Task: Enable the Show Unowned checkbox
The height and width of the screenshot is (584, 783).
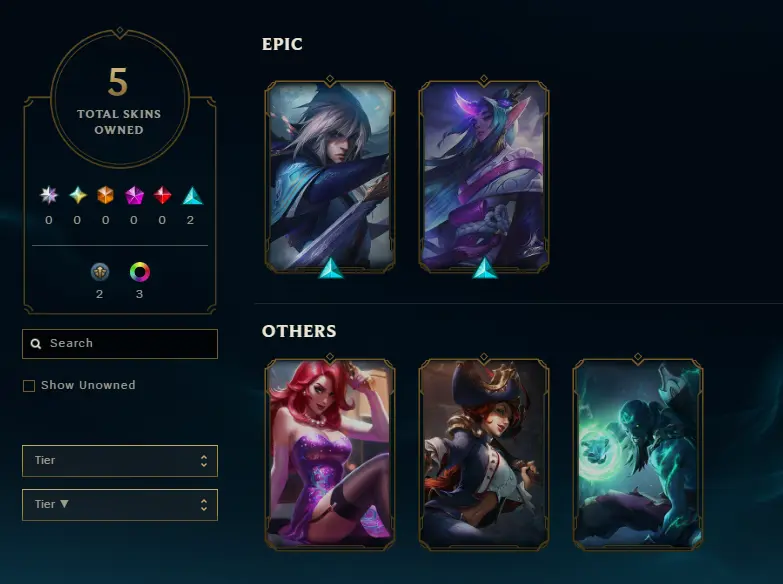Action: (x=29, y=386)
